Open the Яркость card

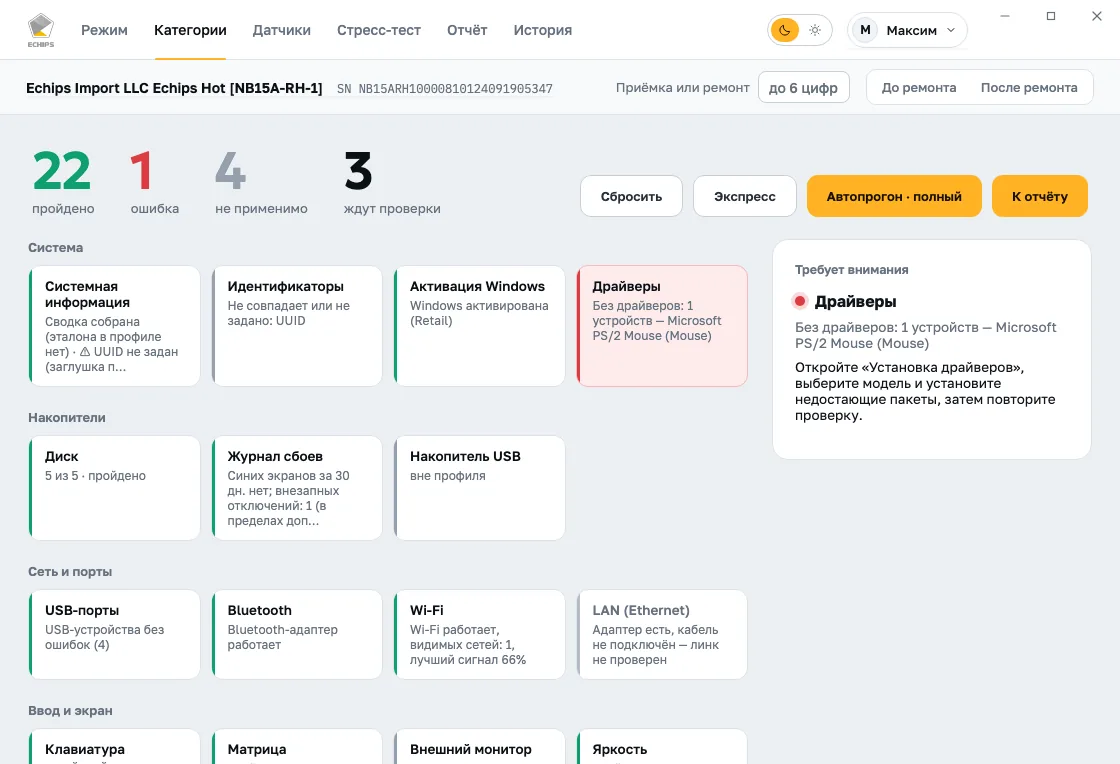(x=662, y=747)
